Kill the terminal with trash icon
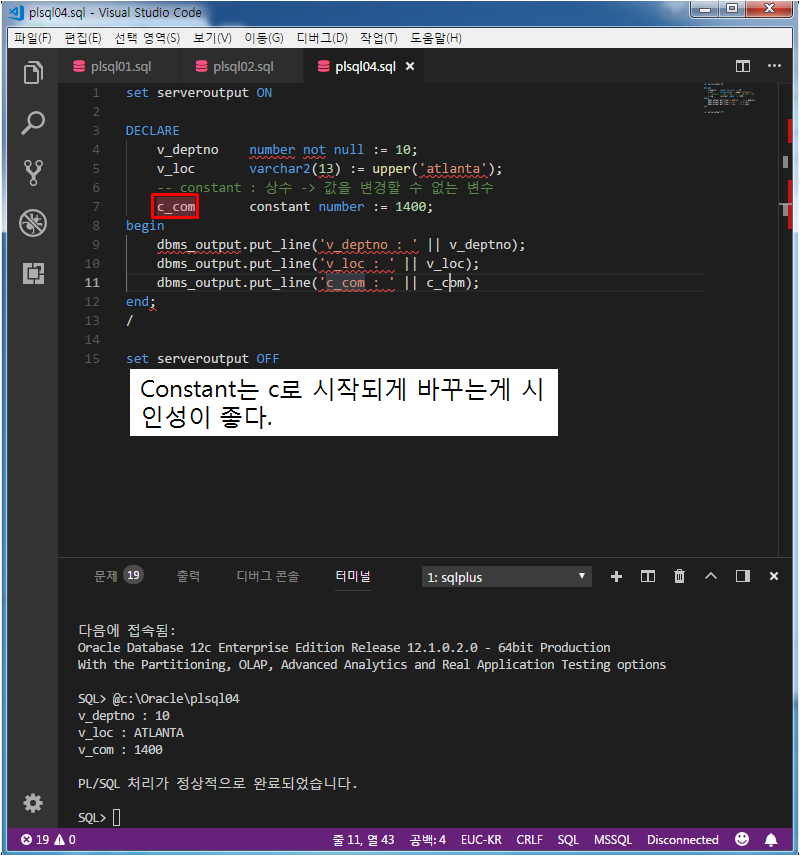This screenshot has height=856, width=800. (679, 576)
